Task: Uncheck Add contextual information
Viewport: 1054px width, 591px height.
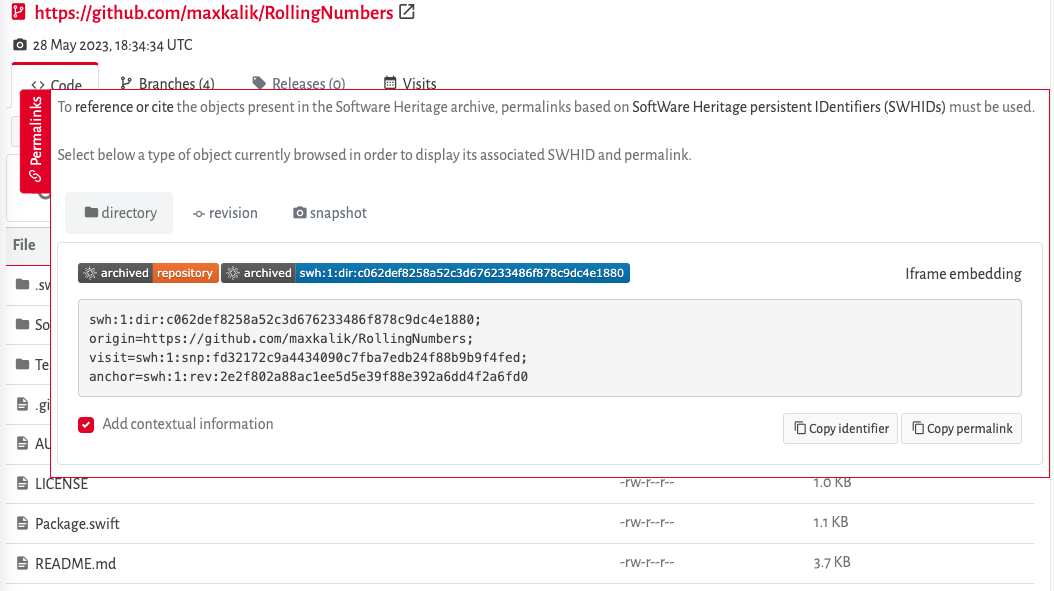Action: click(86, 424)
